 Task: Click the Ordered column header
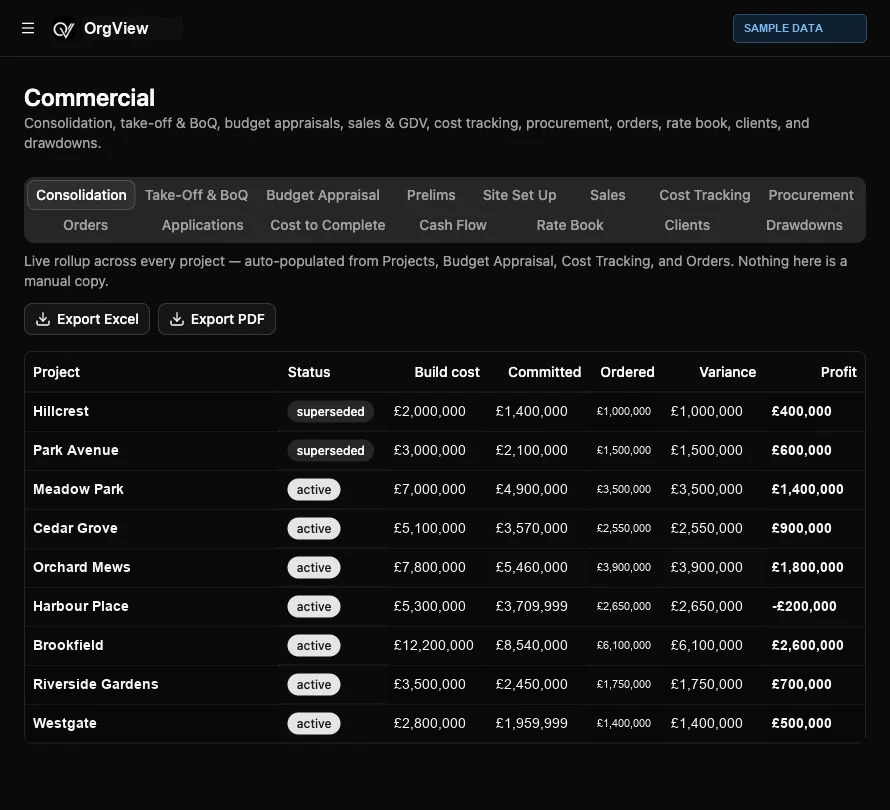[x=627, y=372]
